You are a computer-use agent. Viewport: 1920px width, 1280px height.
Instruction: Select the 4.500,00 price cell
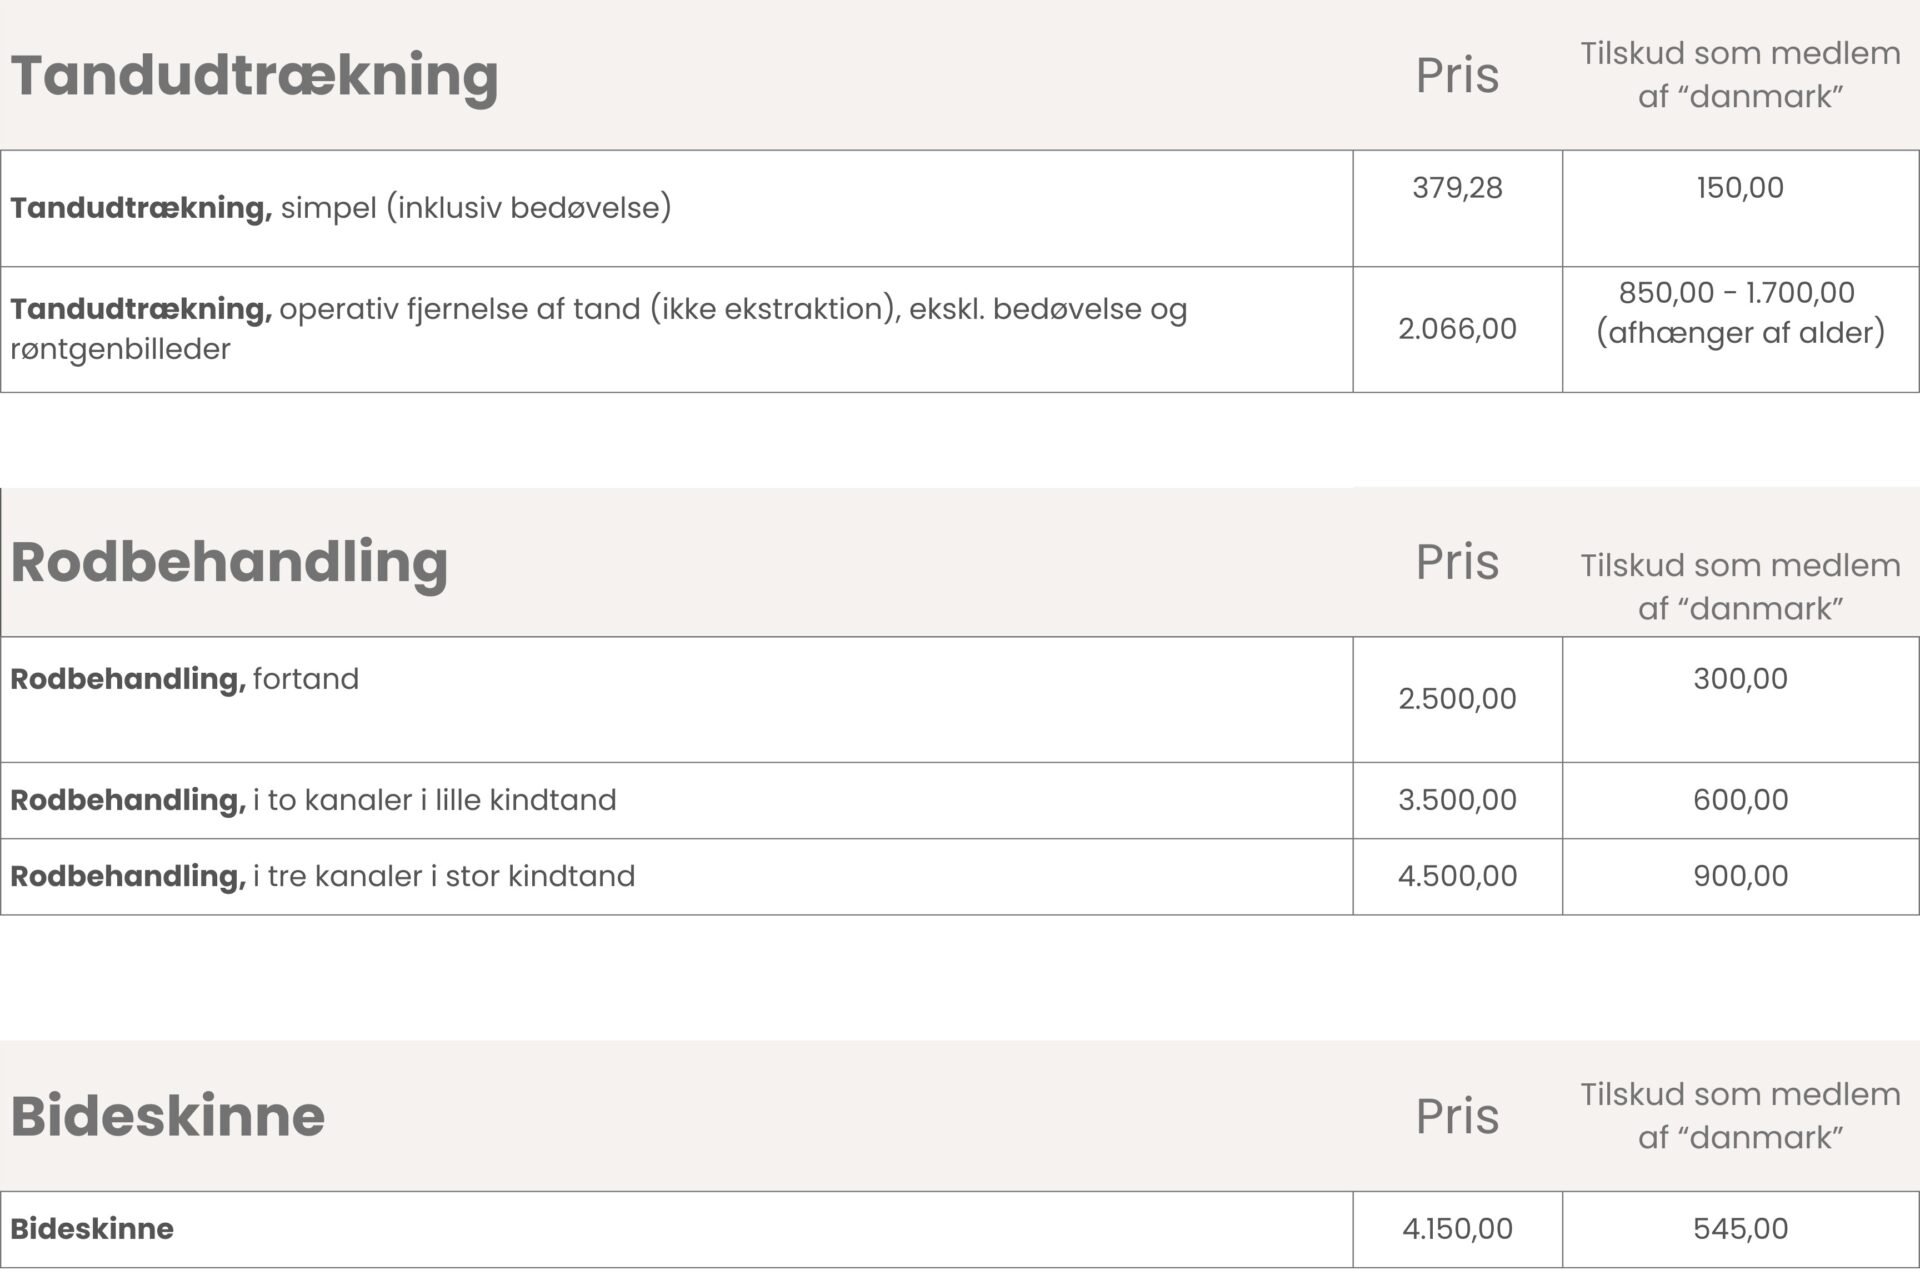1457,876
